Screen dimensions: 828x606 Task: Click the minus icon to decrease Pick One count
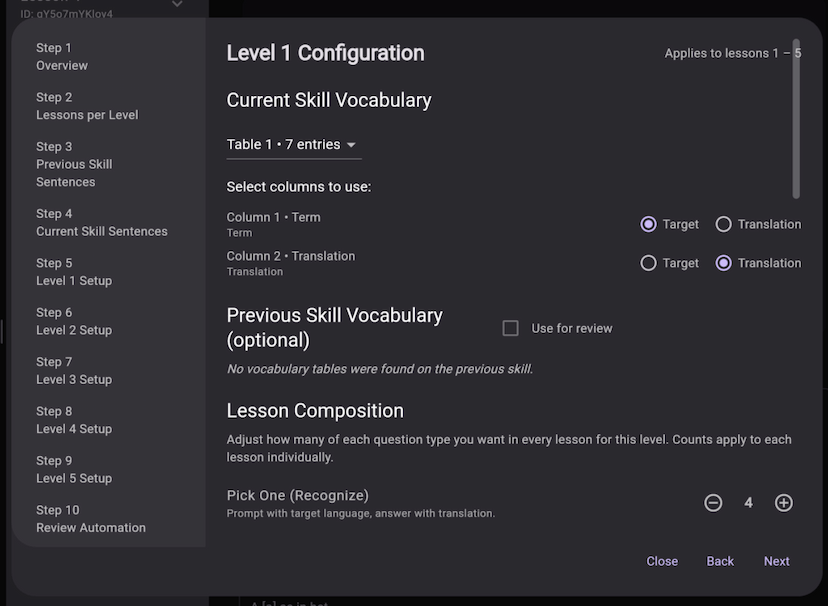click(x=713, y=502)
